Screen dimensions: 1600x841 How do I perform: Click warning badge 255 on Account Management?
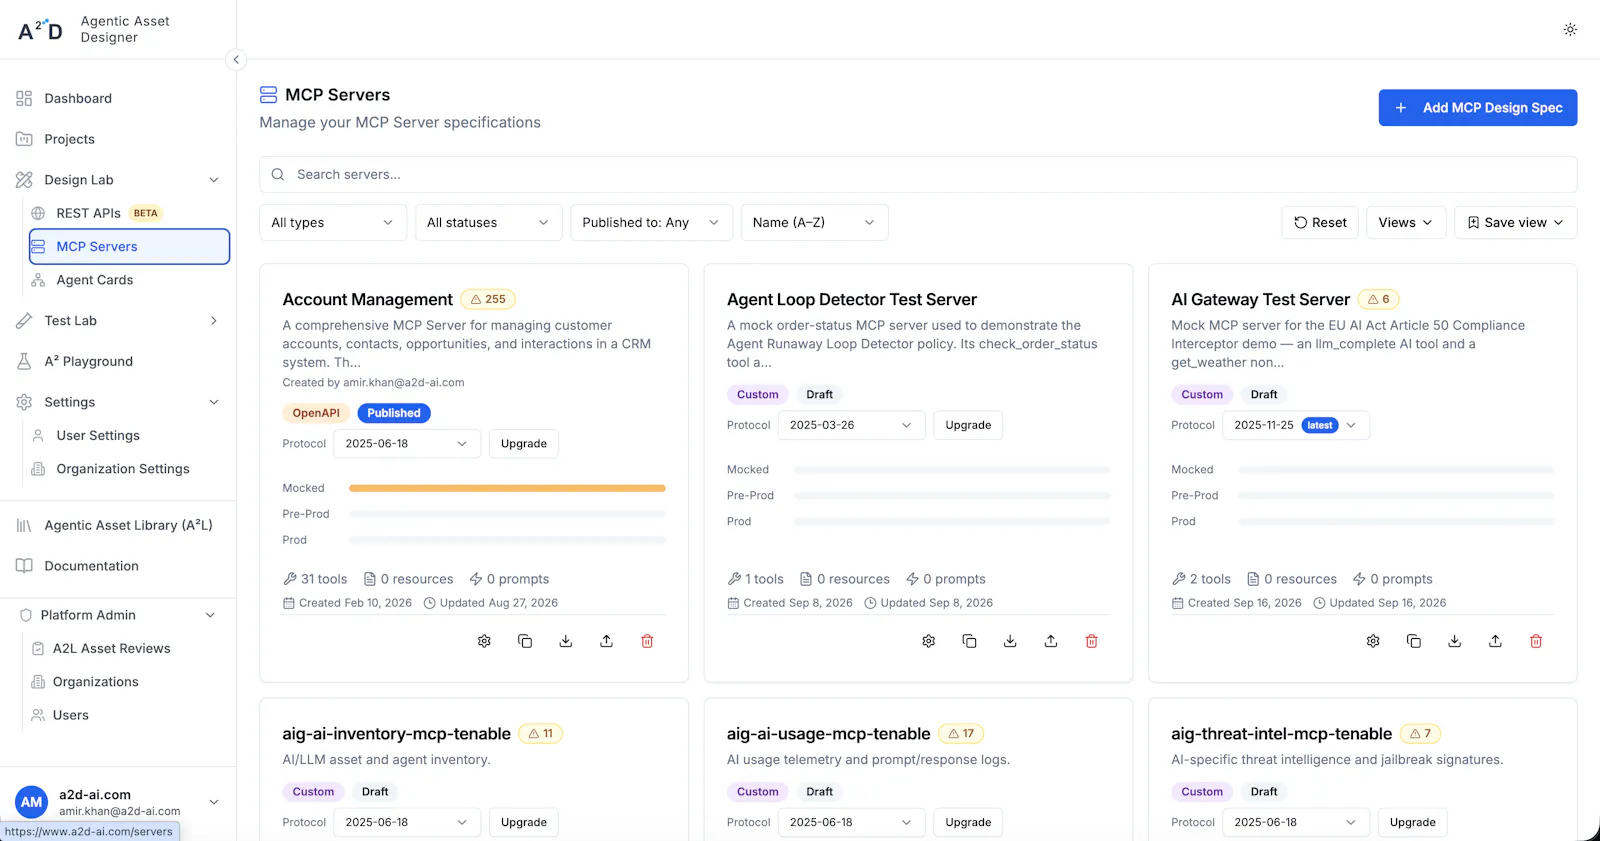[488, 299]
